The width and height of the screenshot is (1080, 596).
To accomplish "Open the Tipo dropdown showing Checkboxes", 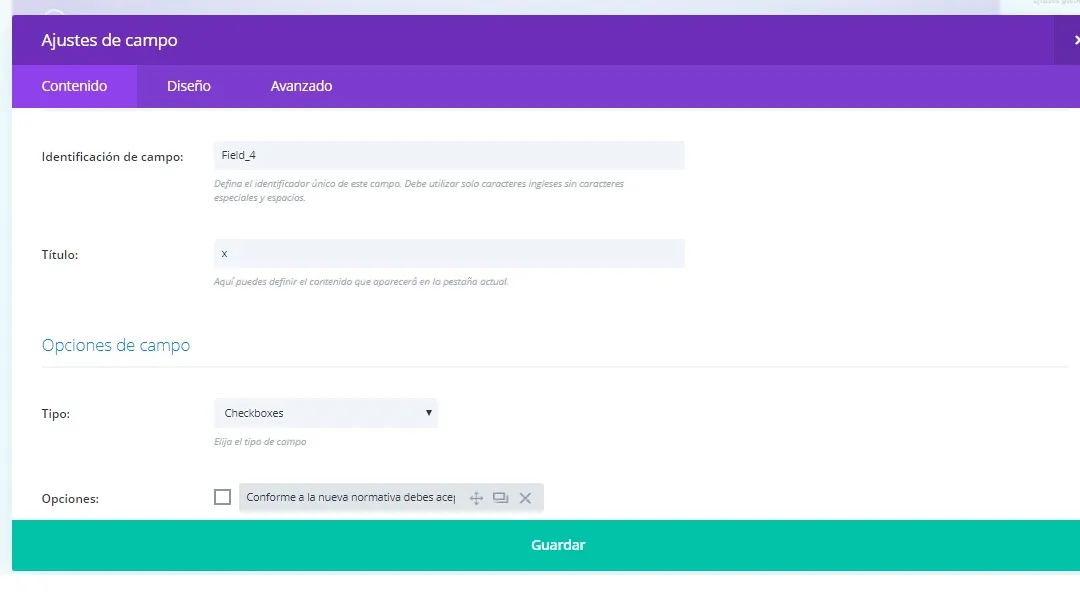I will (x=325, y=413).
